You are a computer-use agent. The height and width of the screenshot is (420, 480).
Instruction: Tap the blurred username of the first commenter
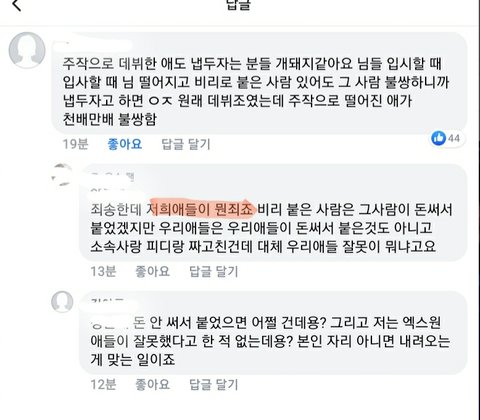pos(94,46)
